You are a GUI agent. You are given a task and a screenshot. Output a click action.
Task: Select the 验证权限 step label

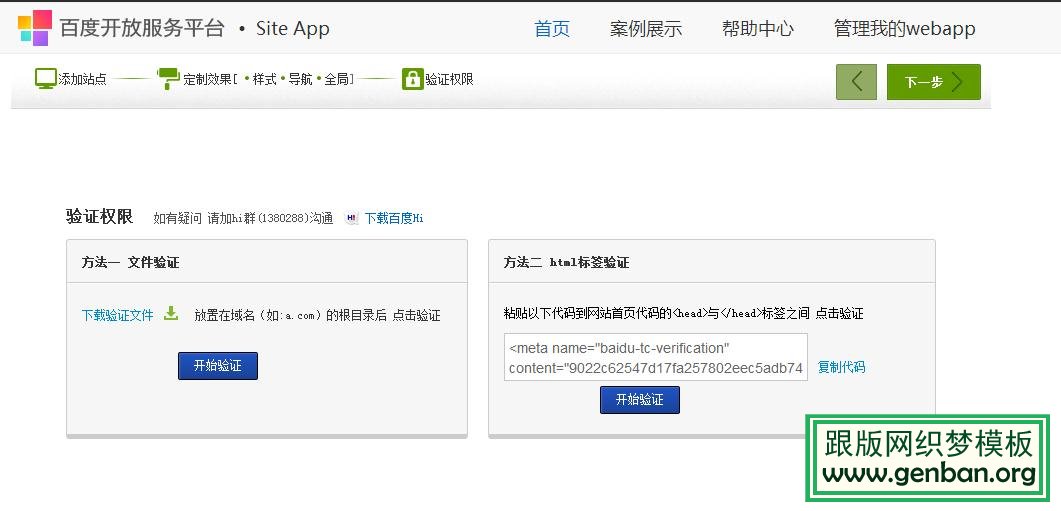(x=449, y=79)
